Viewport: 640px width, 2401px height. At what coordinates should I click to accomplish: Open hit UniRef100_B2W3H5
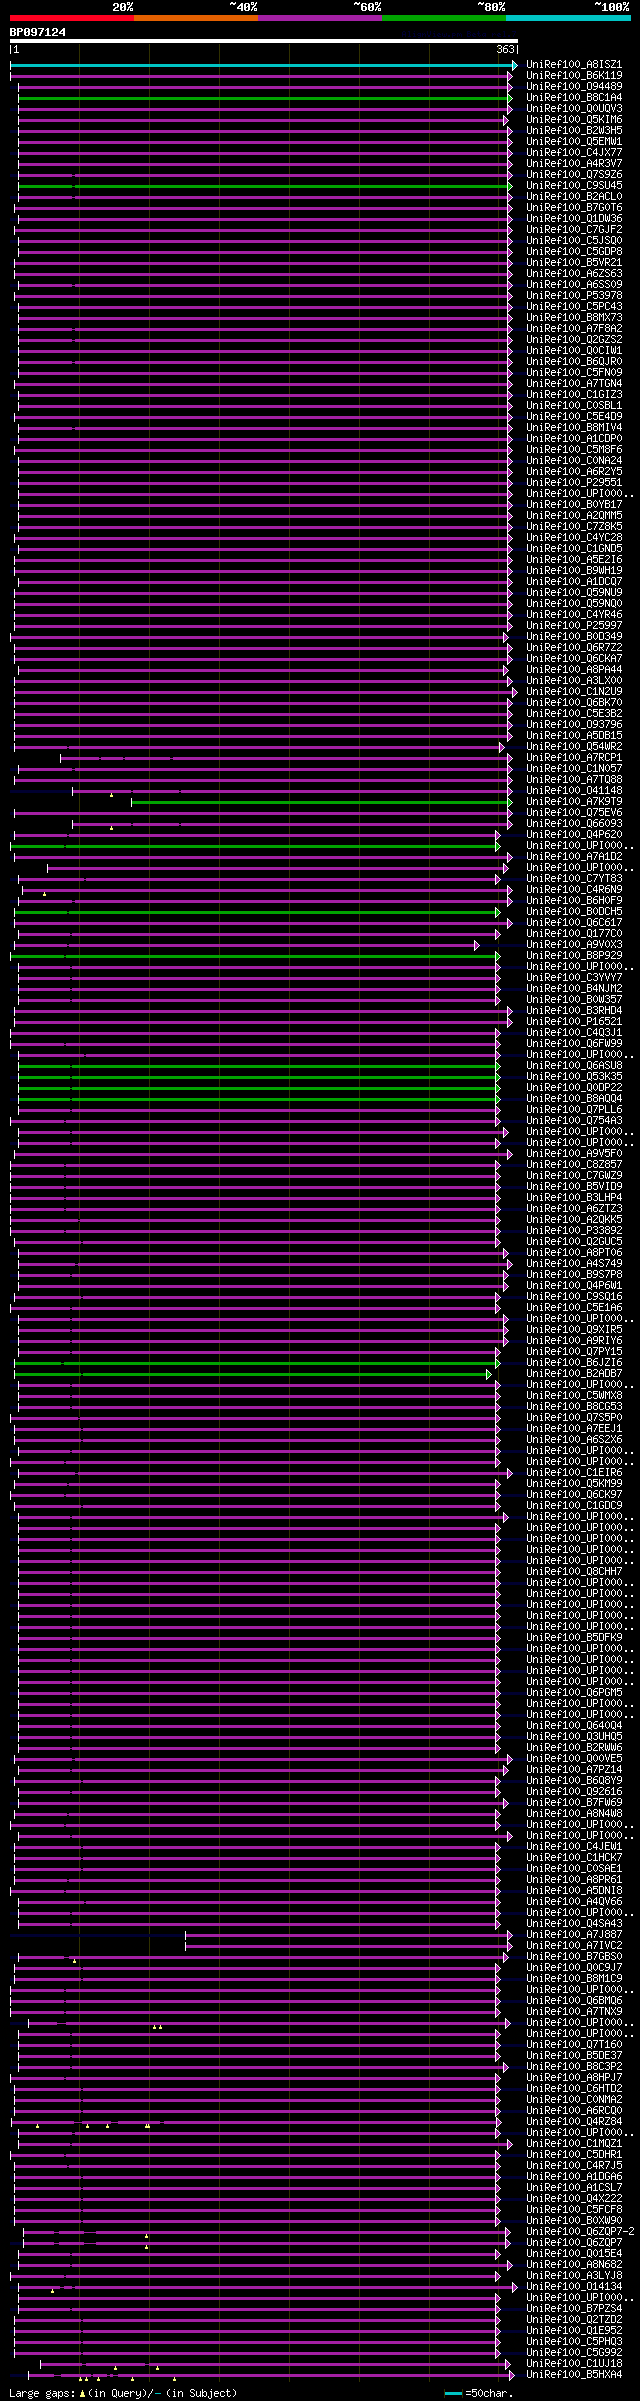tap(574, 131)
